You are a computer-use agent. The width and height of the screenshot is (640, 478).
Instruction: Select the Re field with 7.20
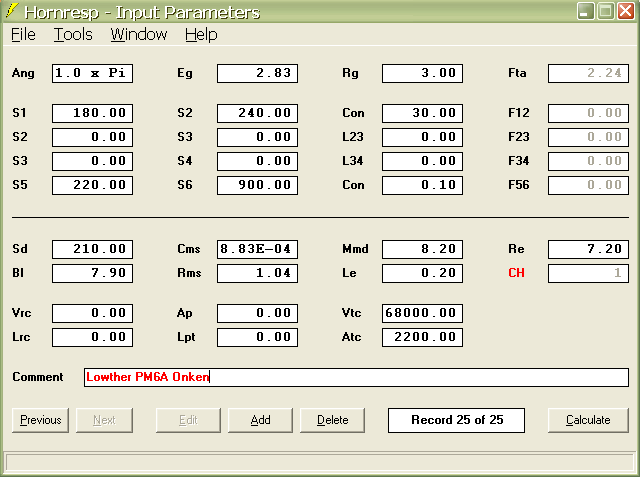tap(588, 249)
